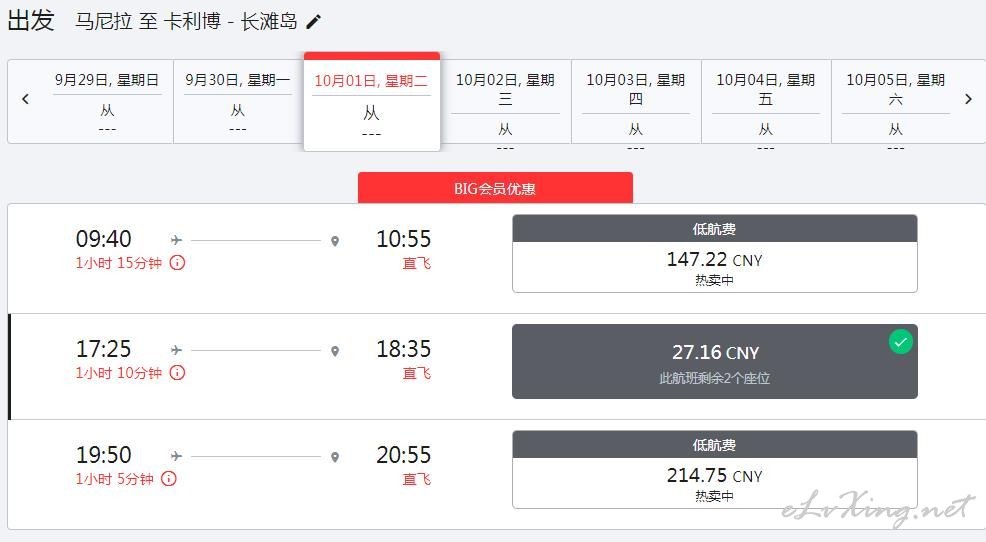Open the info icon for the 19:50 flight duration
This screenshot has width=986, height=542.
pos(169,479)
